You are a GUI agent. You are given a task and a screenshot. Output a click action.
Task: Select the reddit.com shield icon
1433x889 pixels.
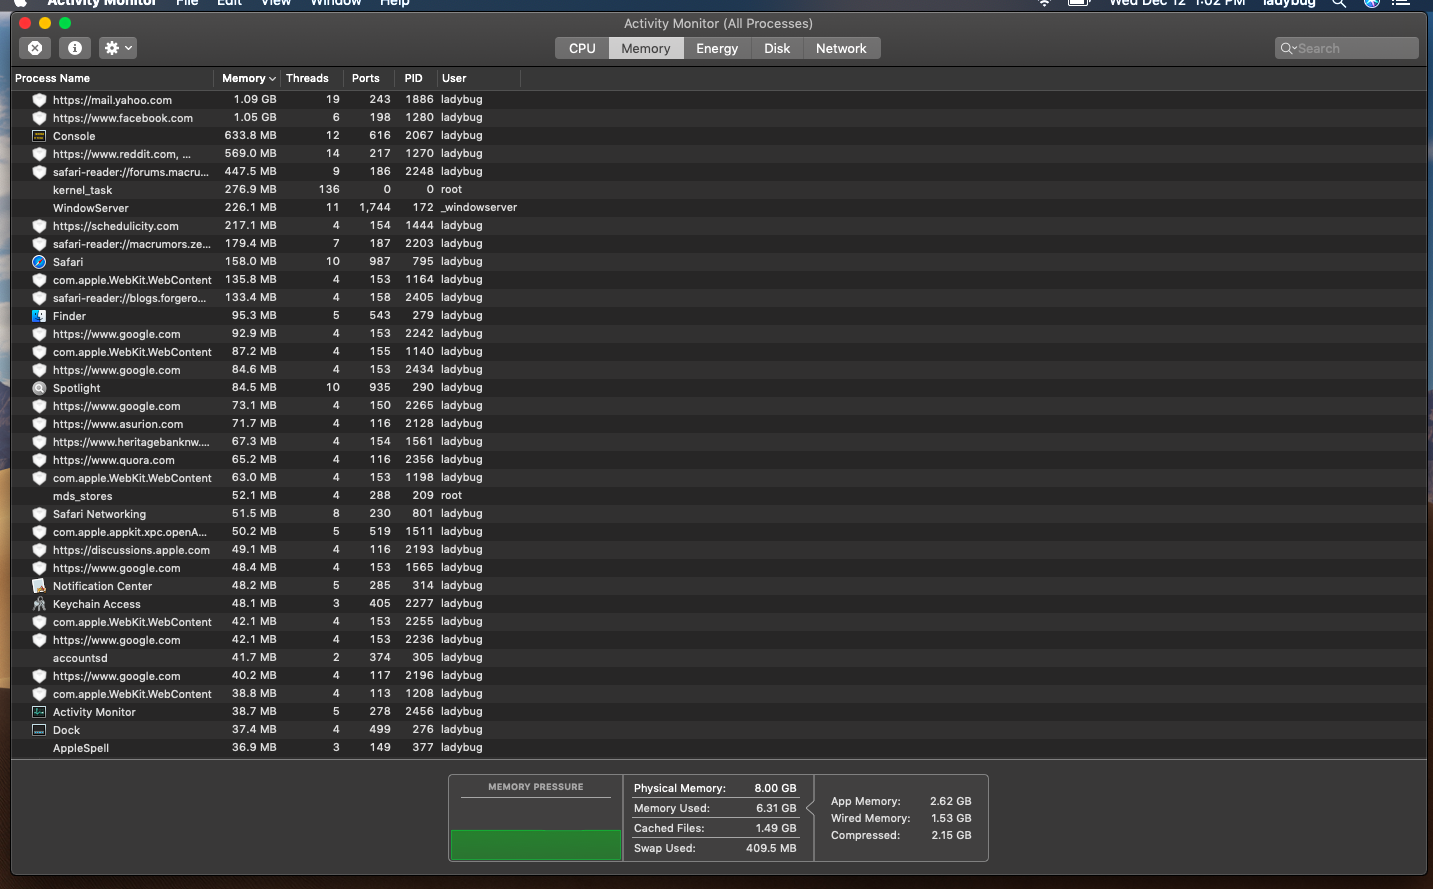pos(39,154)
